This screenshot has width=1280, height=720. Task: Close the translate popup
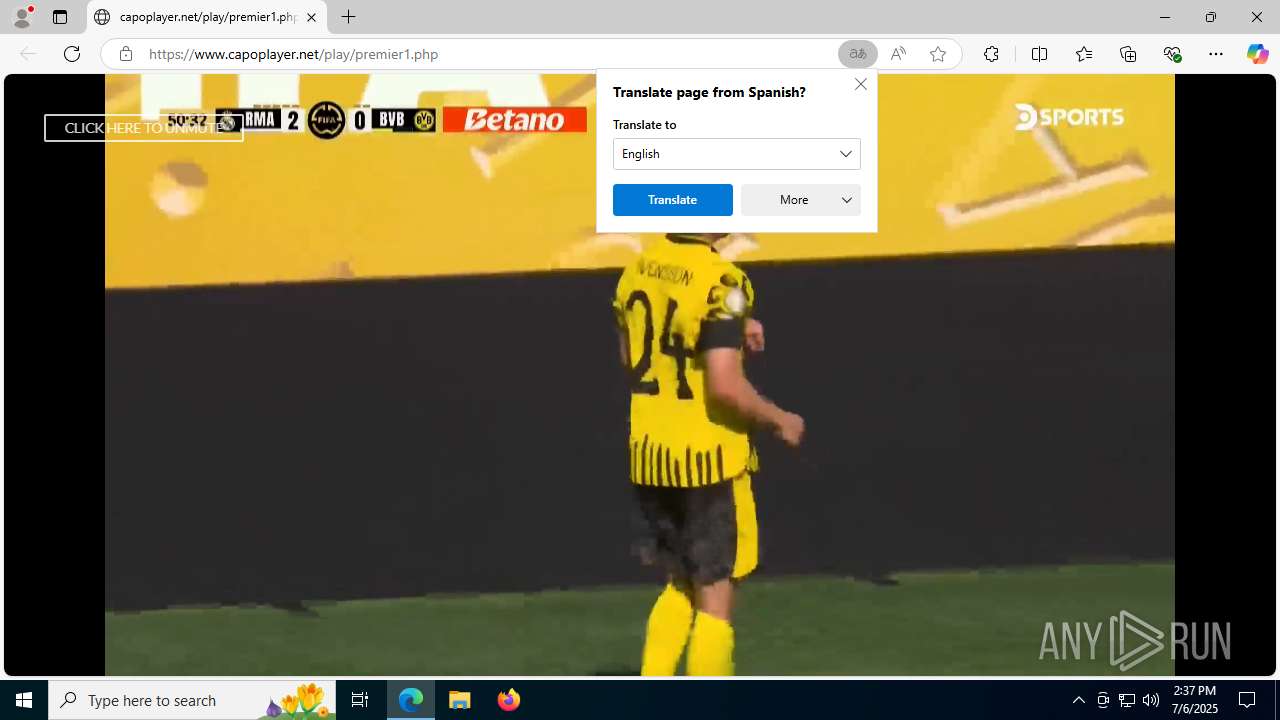860,84
